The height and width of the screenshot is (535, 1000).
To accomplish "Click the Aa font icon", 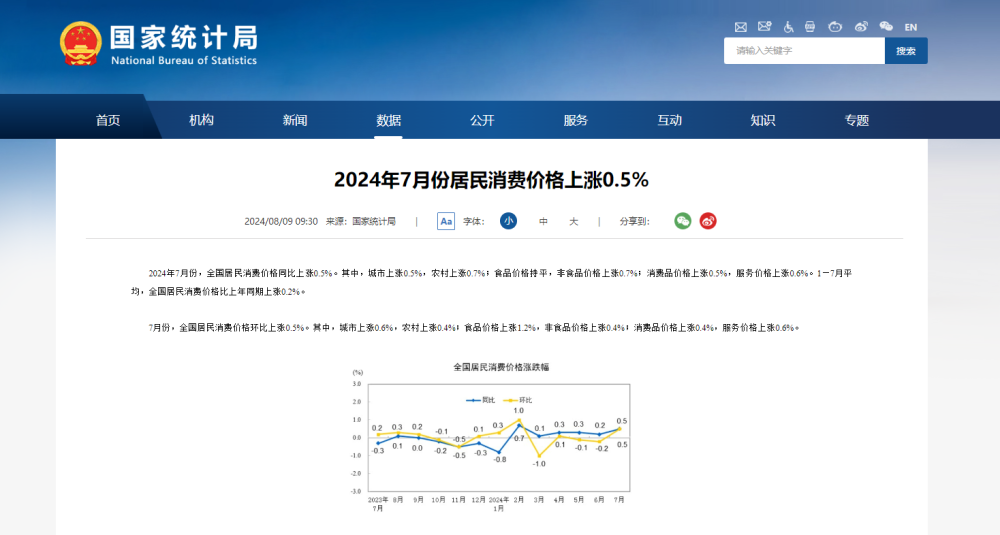I will click(x=446, y=221).
